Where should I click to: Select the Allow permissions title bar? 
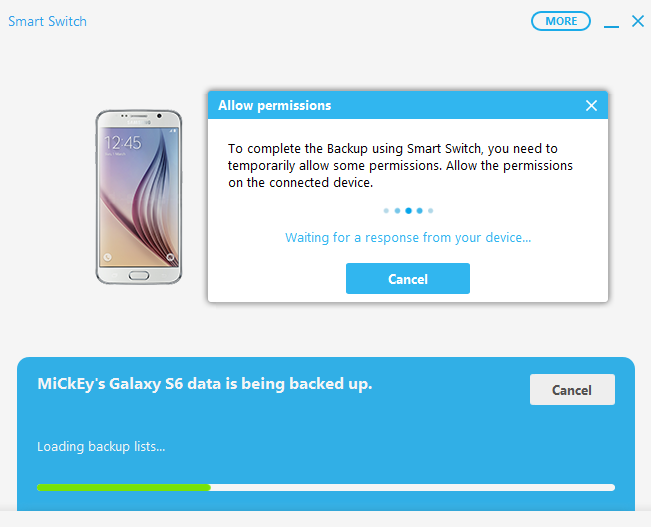coord(408,105)
